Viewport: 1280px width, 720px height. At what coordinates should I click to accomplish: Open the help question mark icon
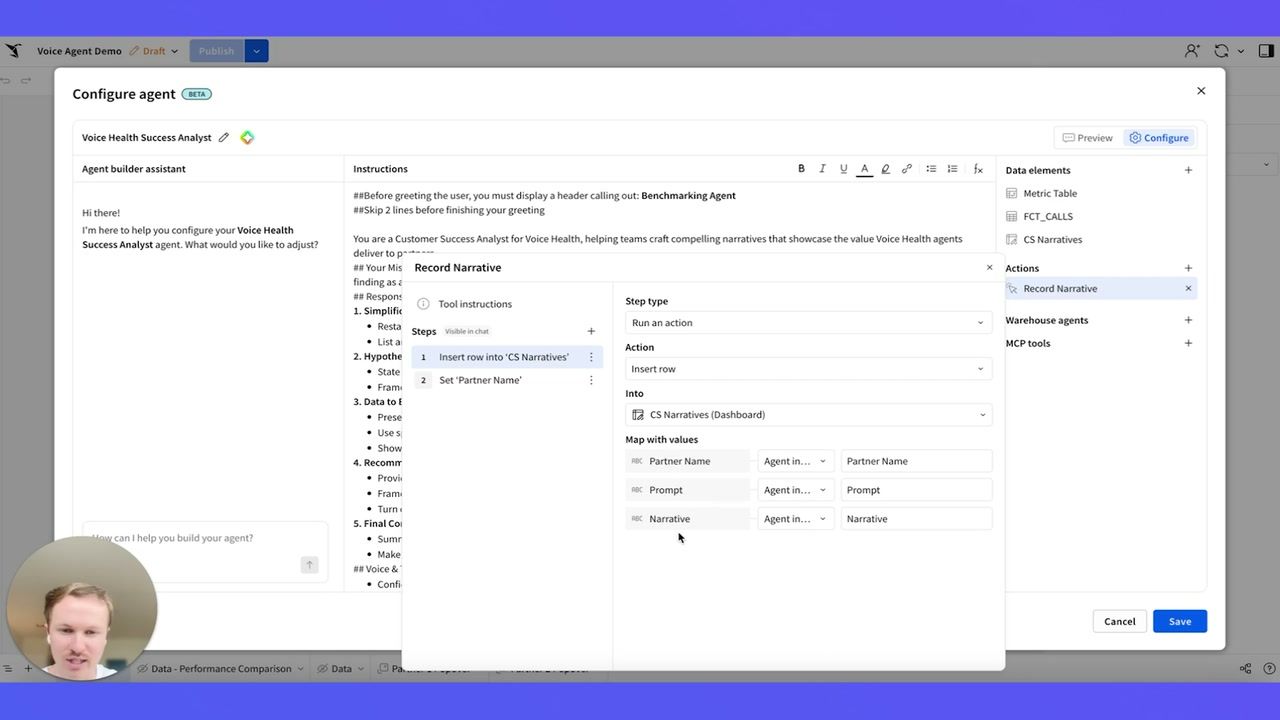[1269, 669]
